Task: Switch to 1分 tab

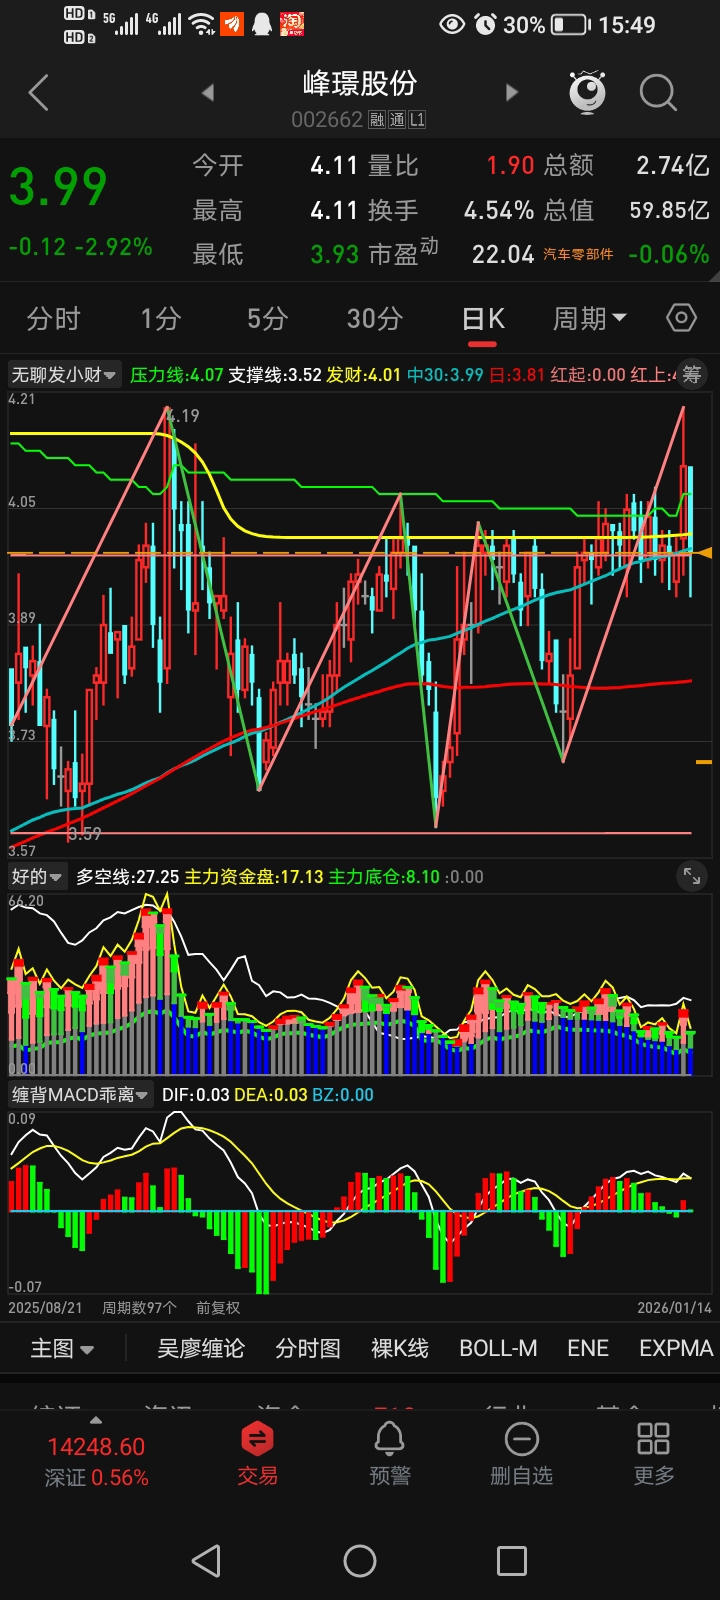Action: pos(160,319)
